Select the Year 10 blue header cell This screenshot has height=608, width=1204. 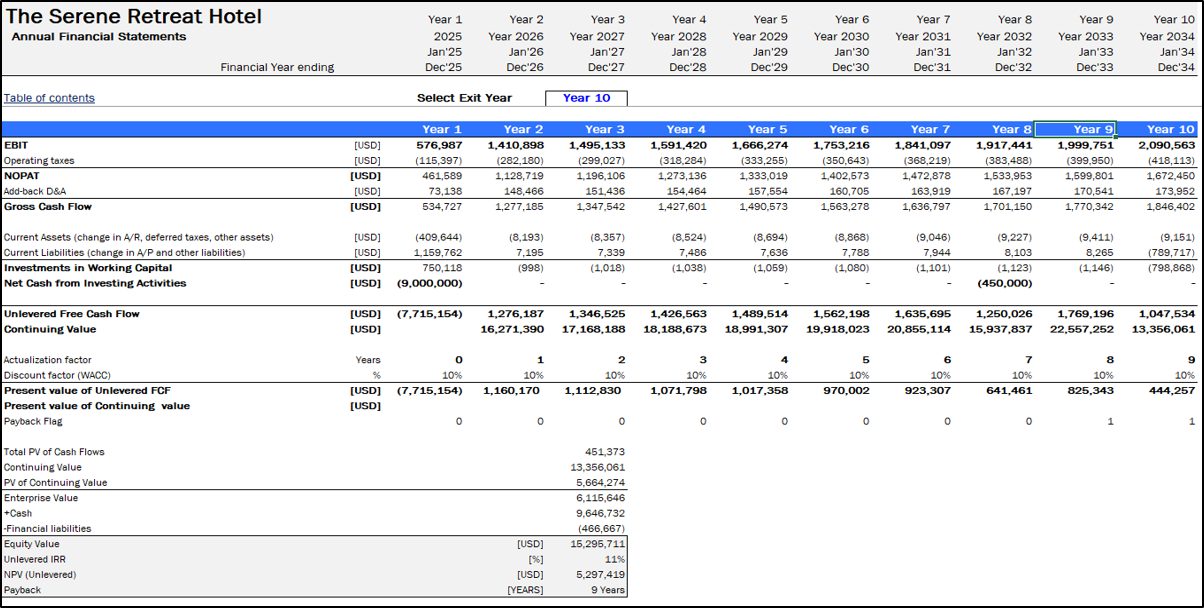tap(1159, 129)
